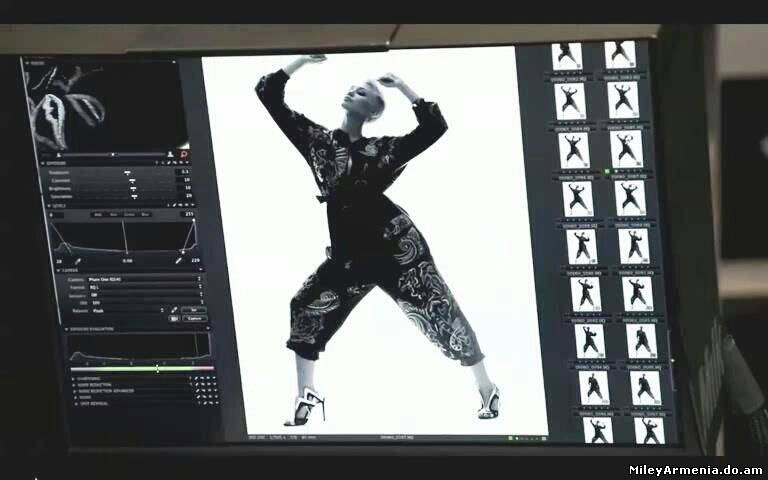
Task: Click the zoom-in icon beside the navigator slider
Action: pos(170,154)
